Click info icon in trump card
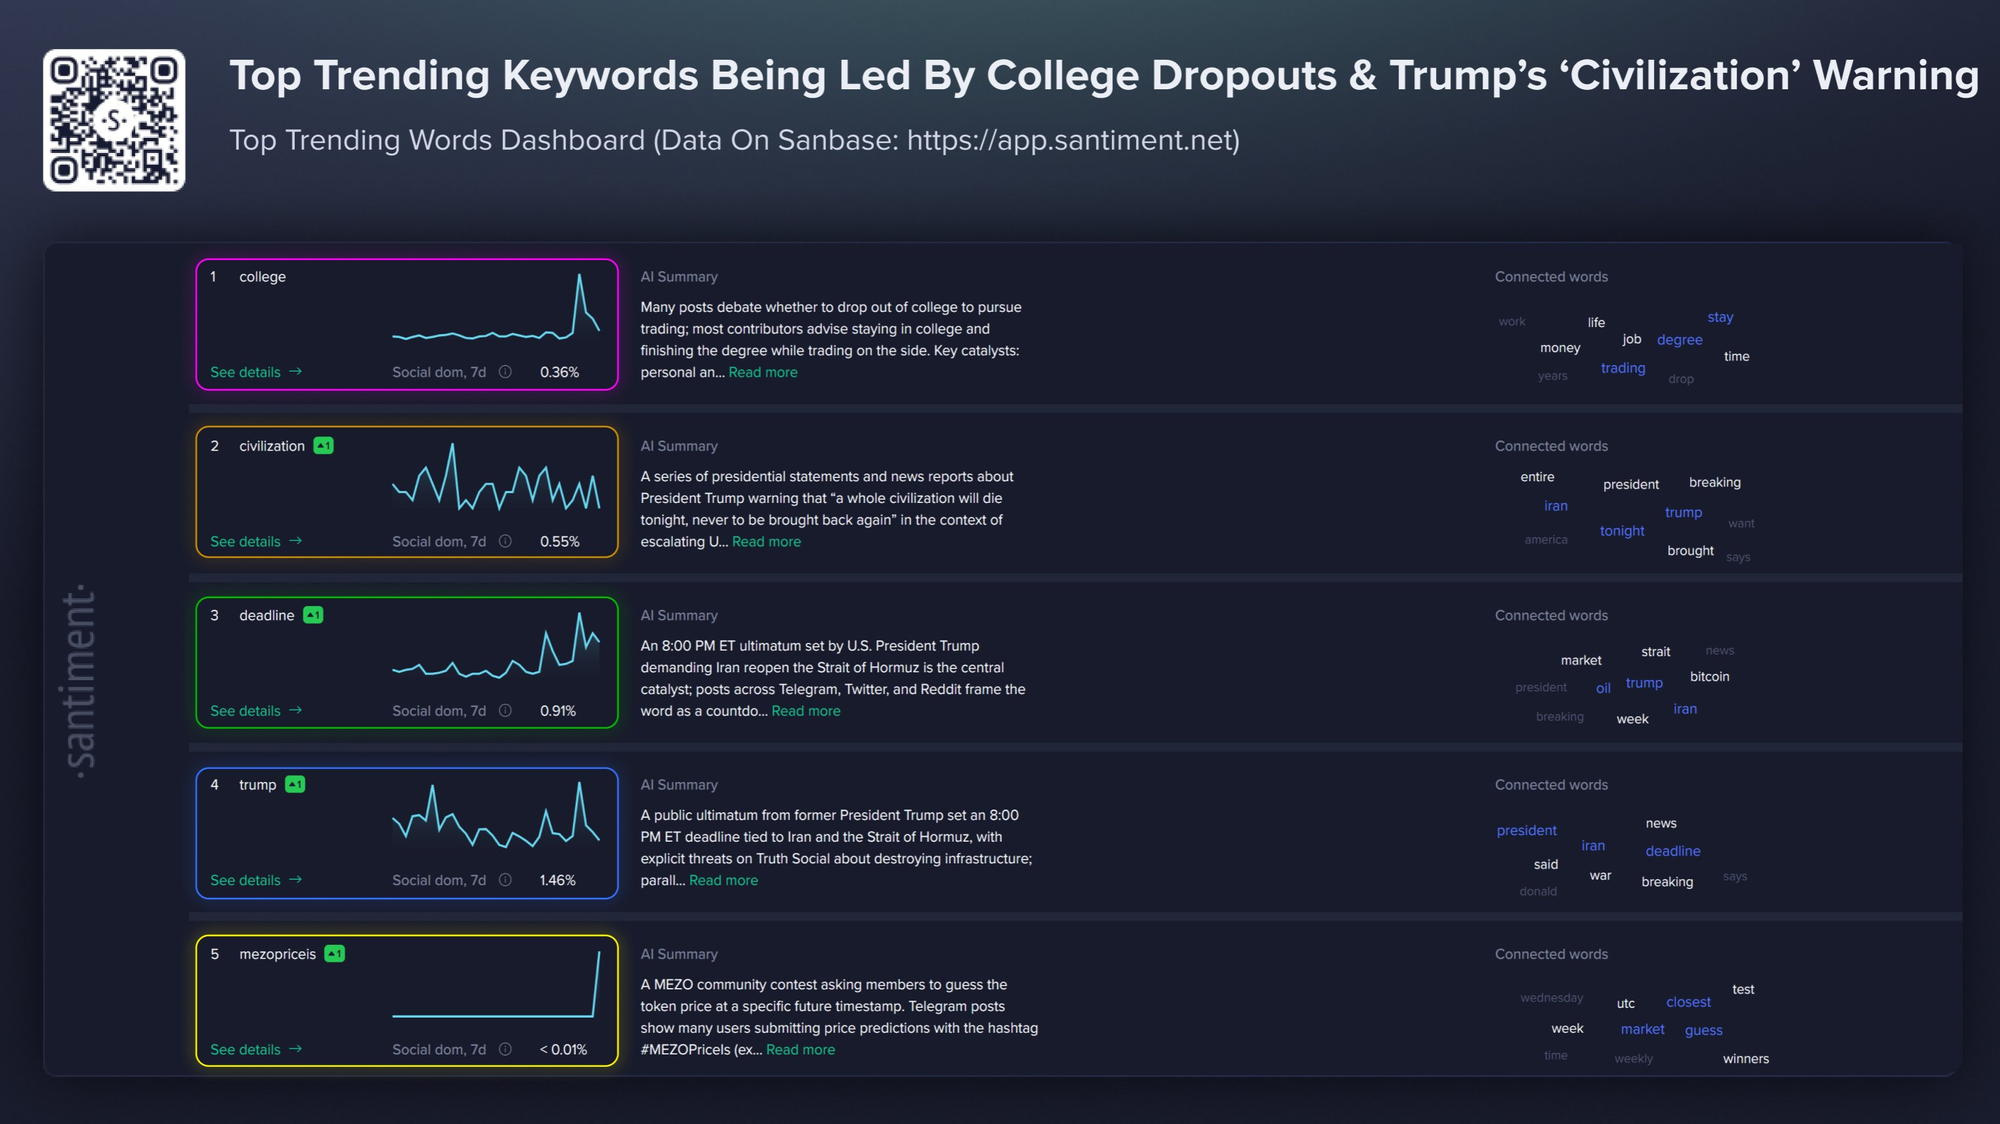This screenshot has width=2000, height=1124. click(x=506, y=880)
